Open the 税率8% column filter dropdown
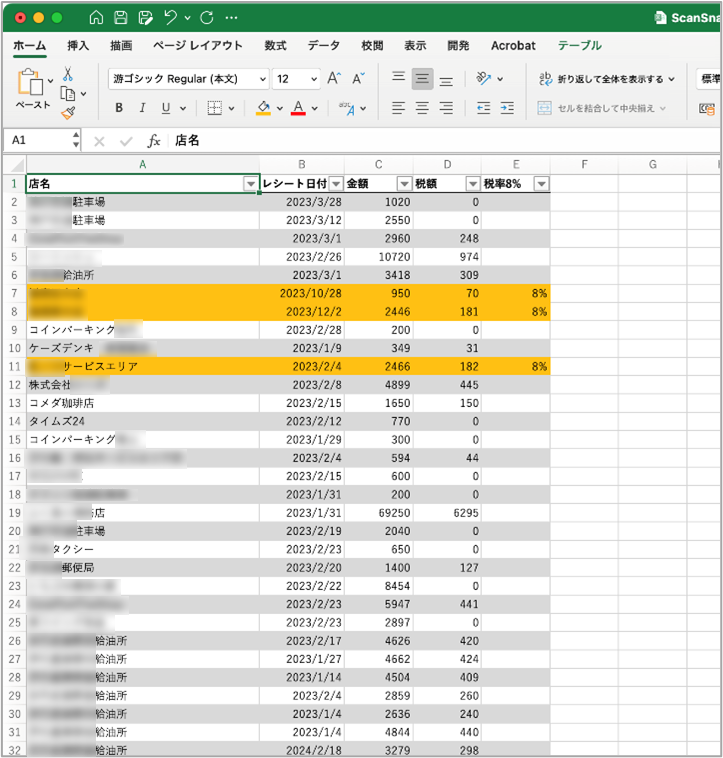Image resolution: width=723 pixels, height=758 pixels. tap(542, 184)
